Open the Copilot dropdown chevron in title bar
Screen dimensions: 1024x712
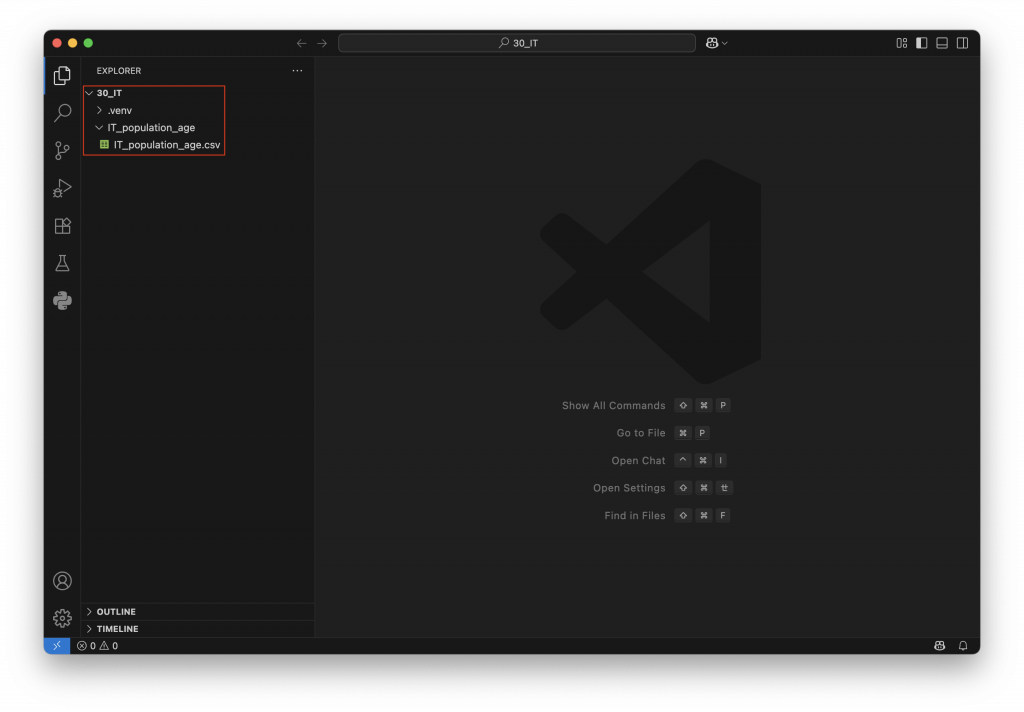725,43
